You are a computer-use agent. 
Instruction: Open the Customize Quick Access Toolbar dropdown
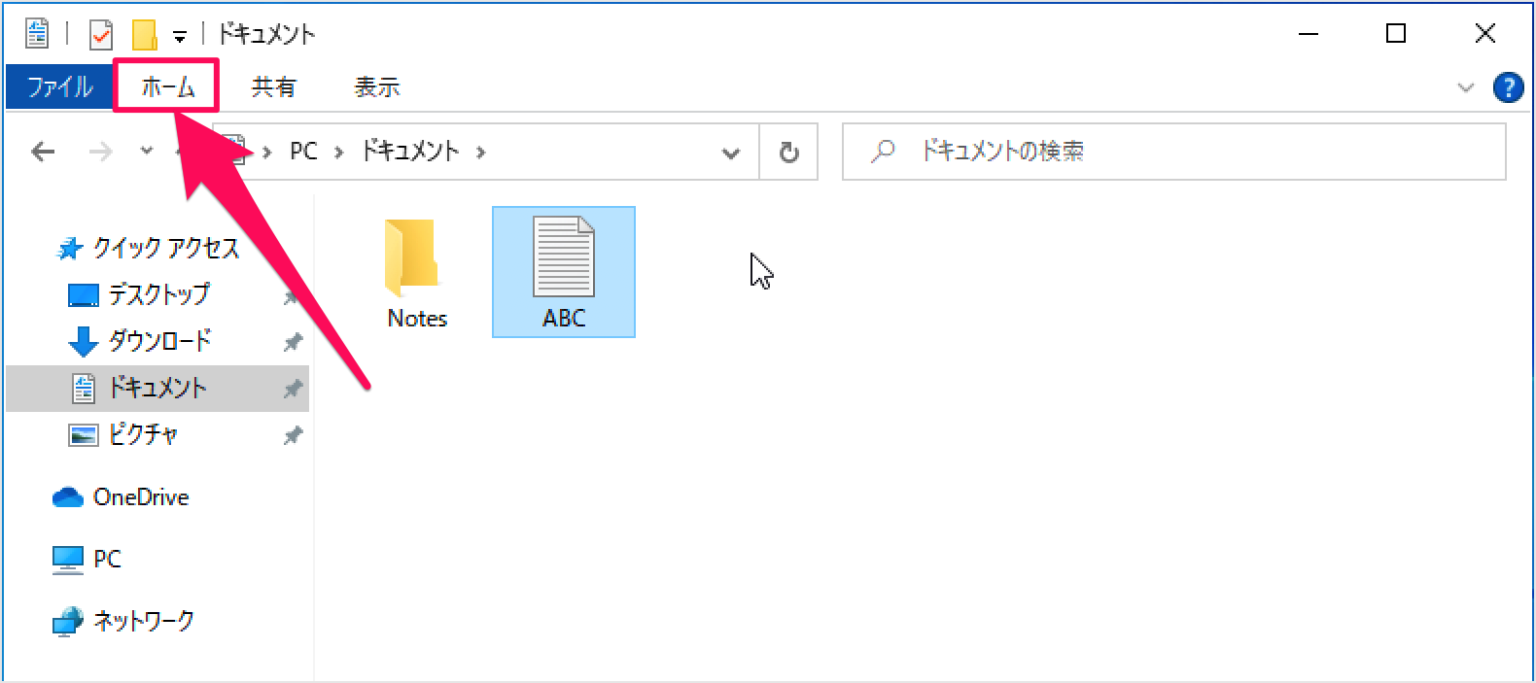pos(180,36)
